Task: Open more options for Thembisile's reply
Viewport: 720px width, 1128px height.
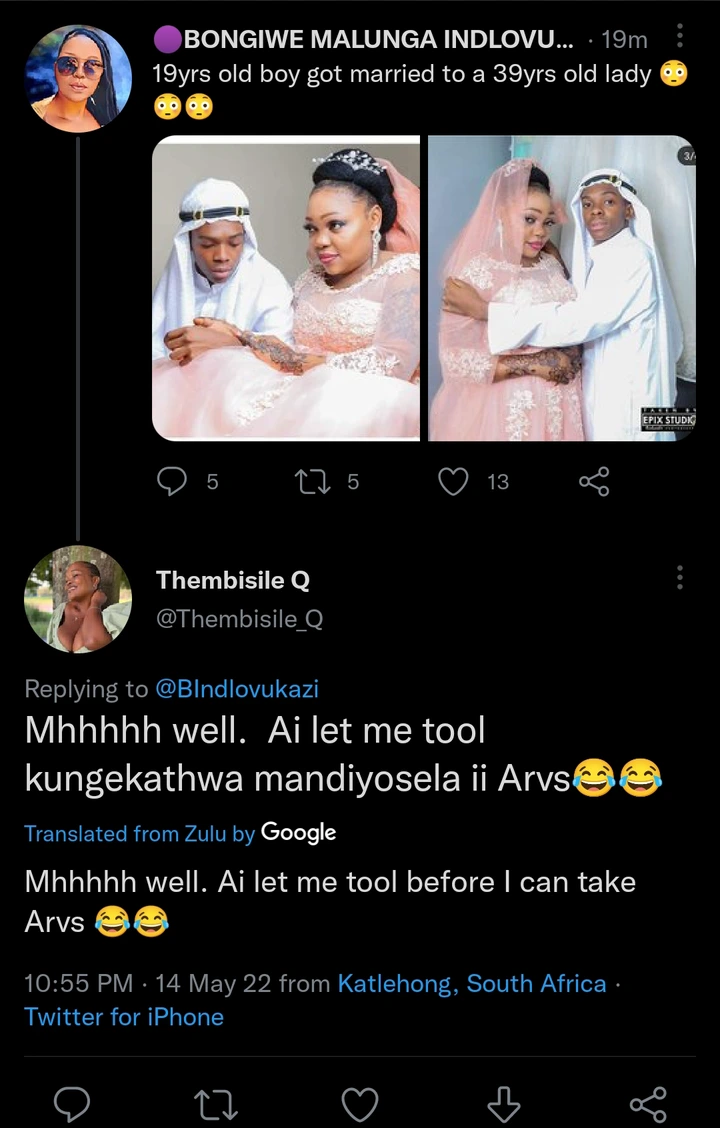Action: point(681,577)
